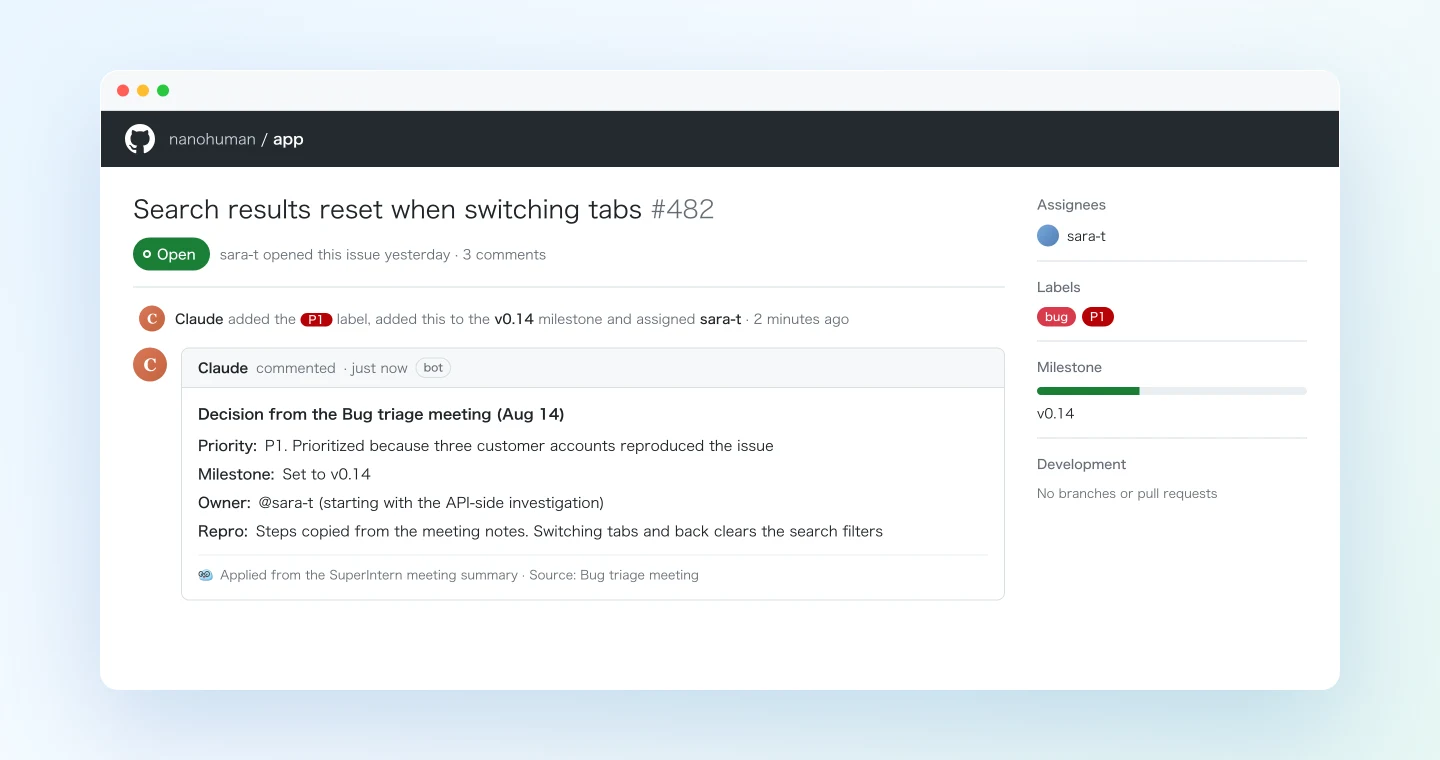Click the Decision from the Bug triage heading

click(381, 414)
